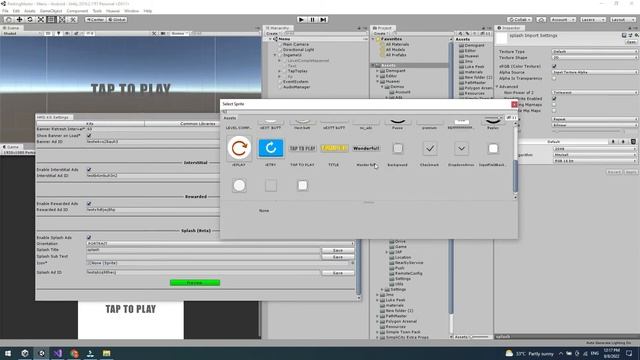Toggle Read/Write Enabled checkbox
This screenshot has height=360, width=640.
click(x=554, y=98)
